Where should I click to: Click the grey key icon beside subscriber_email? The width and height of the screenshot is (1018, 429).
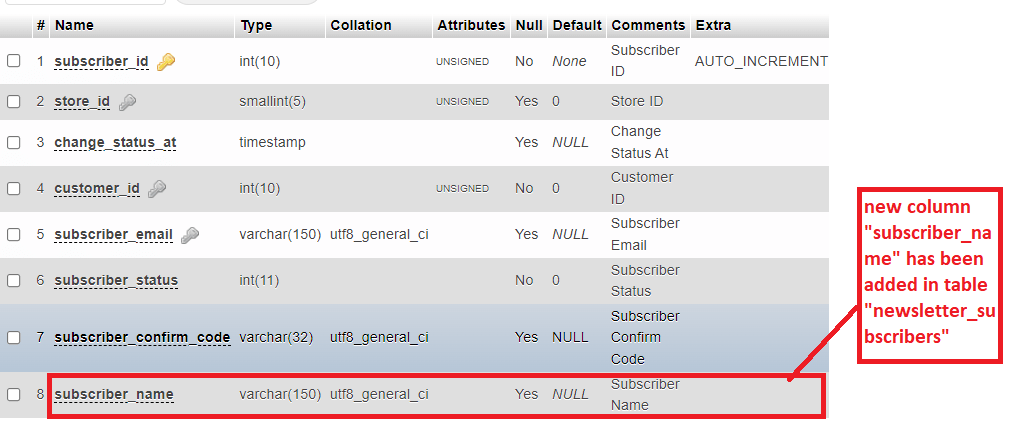190,235
